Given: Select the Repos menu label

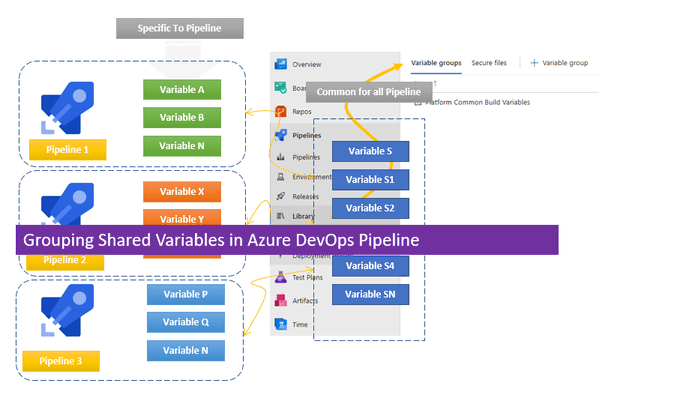Looking at the screenshot, I should click(302, 112).
